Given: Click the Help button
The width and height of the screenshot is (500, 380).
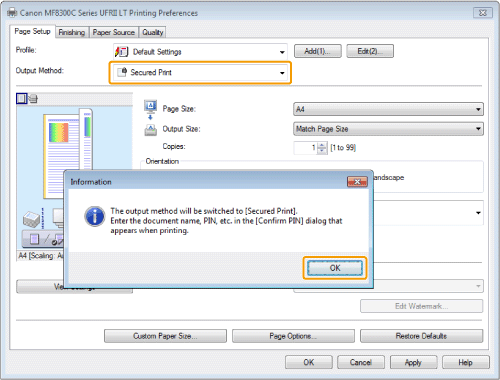Looking at the screenshot, I should (x=466, y=362).
